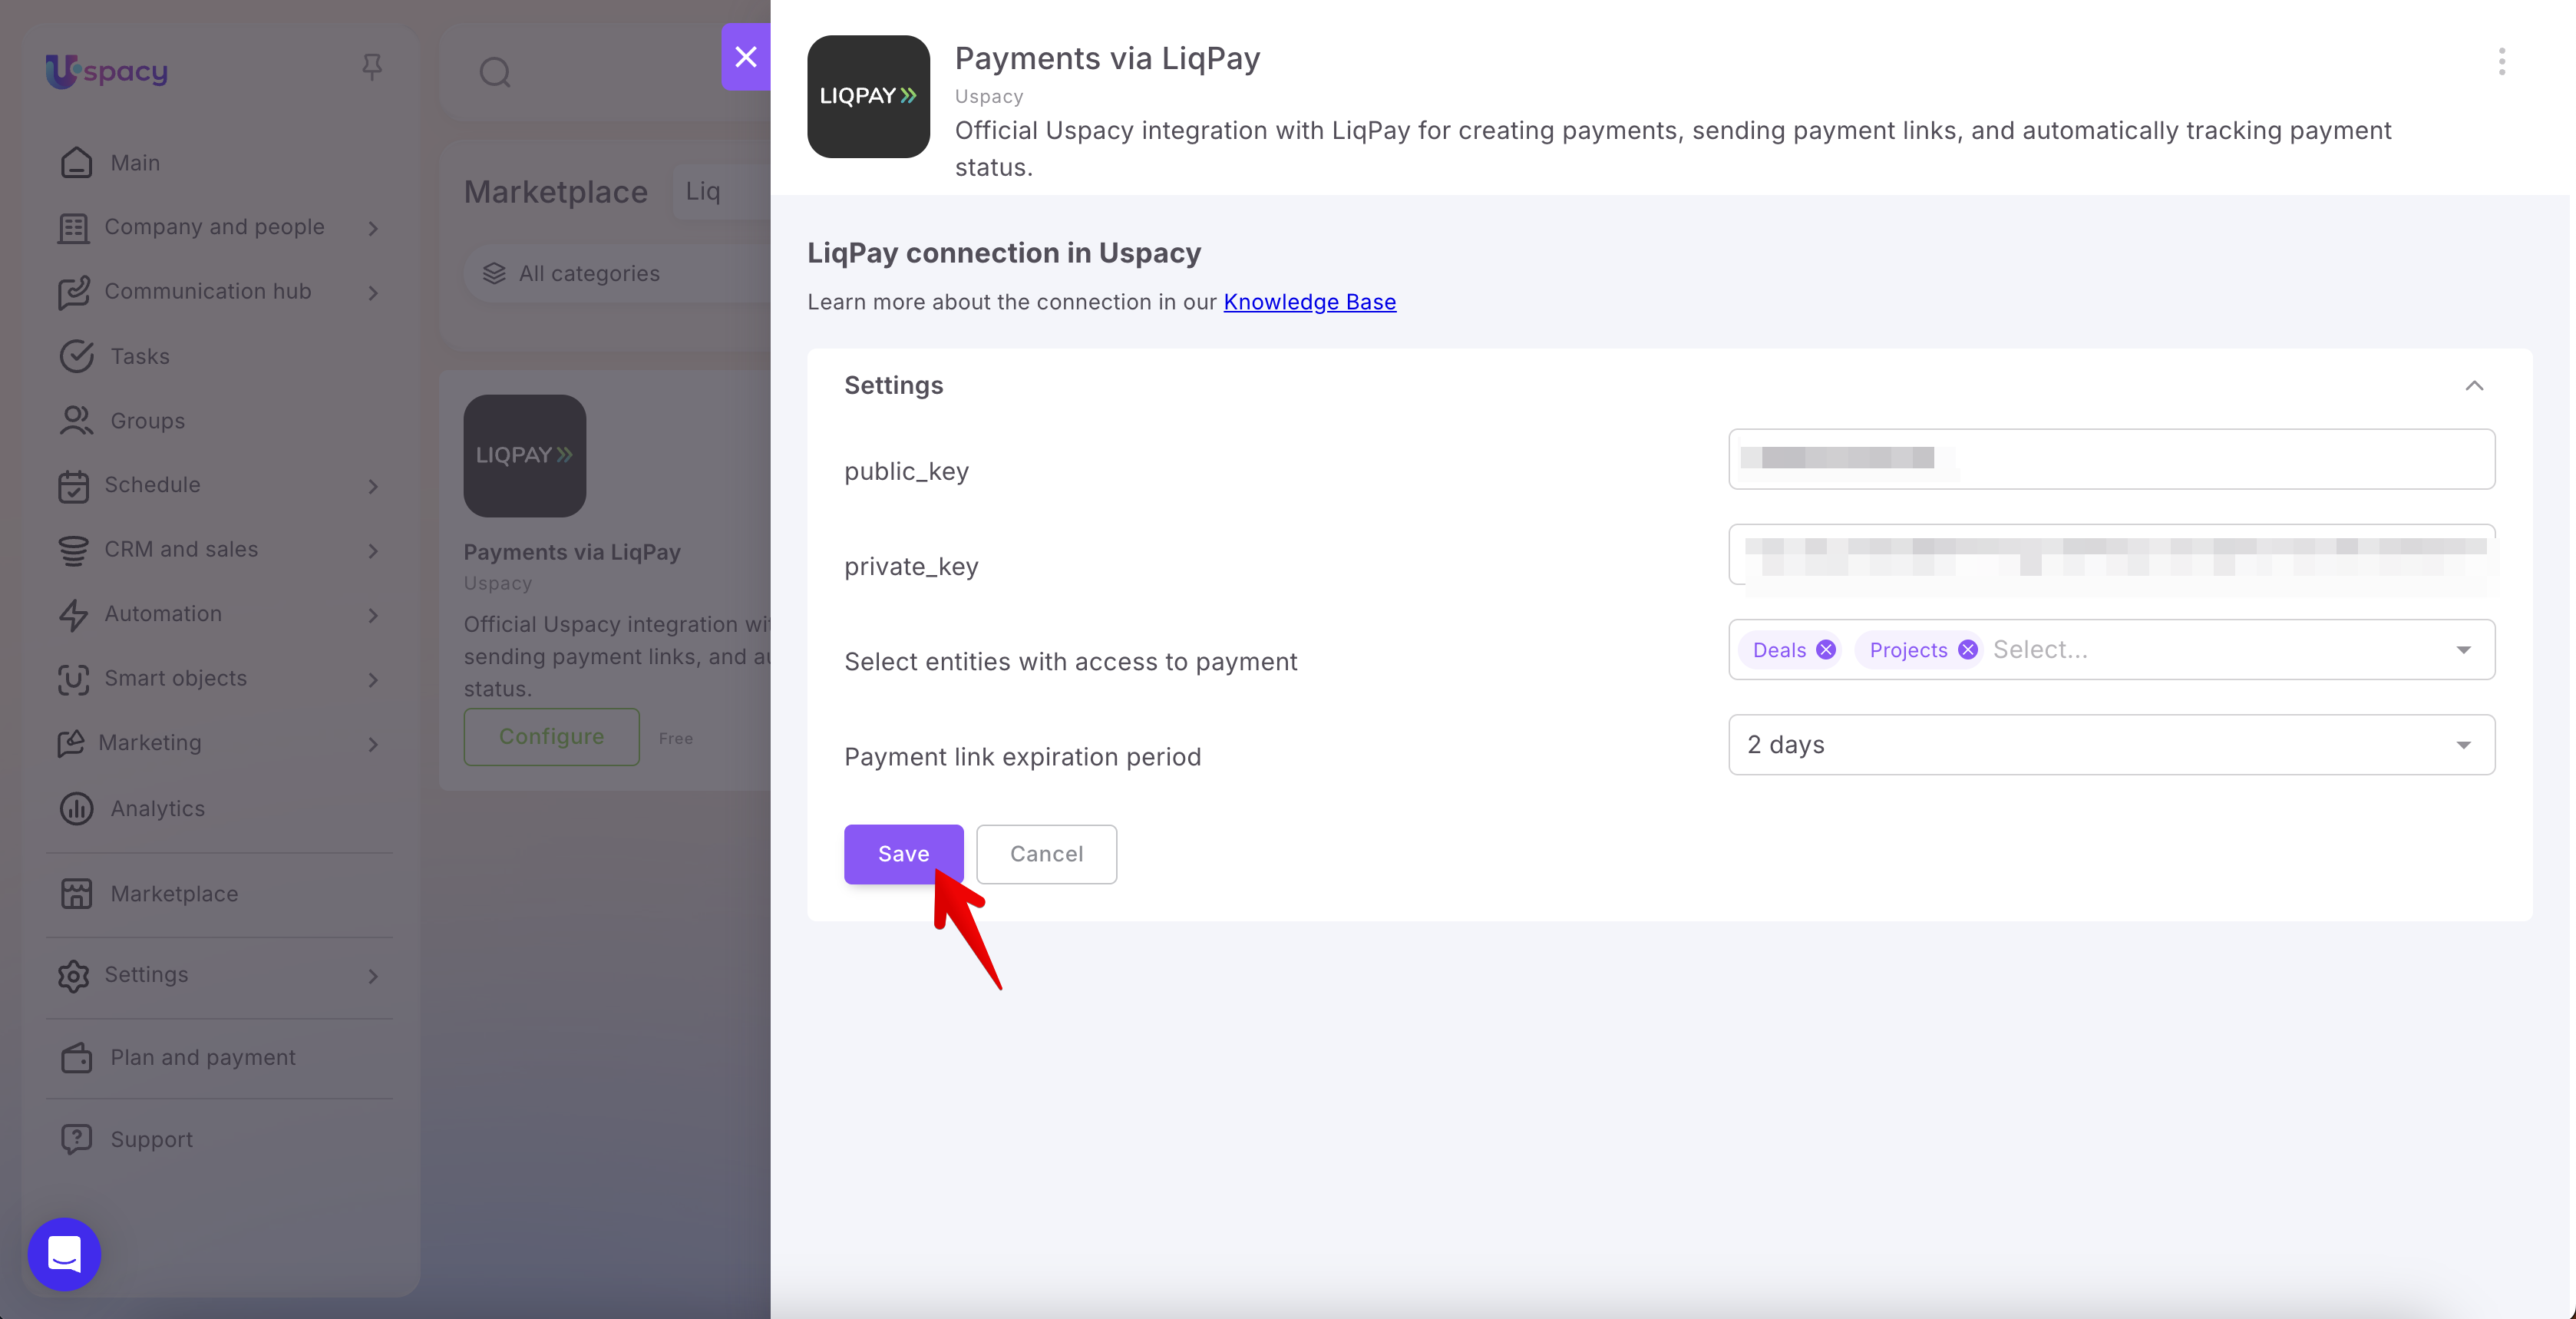Open the three-dot options menu for LiqPay
Screen dimensions: 2576x1319
[x=2501, y=62]
